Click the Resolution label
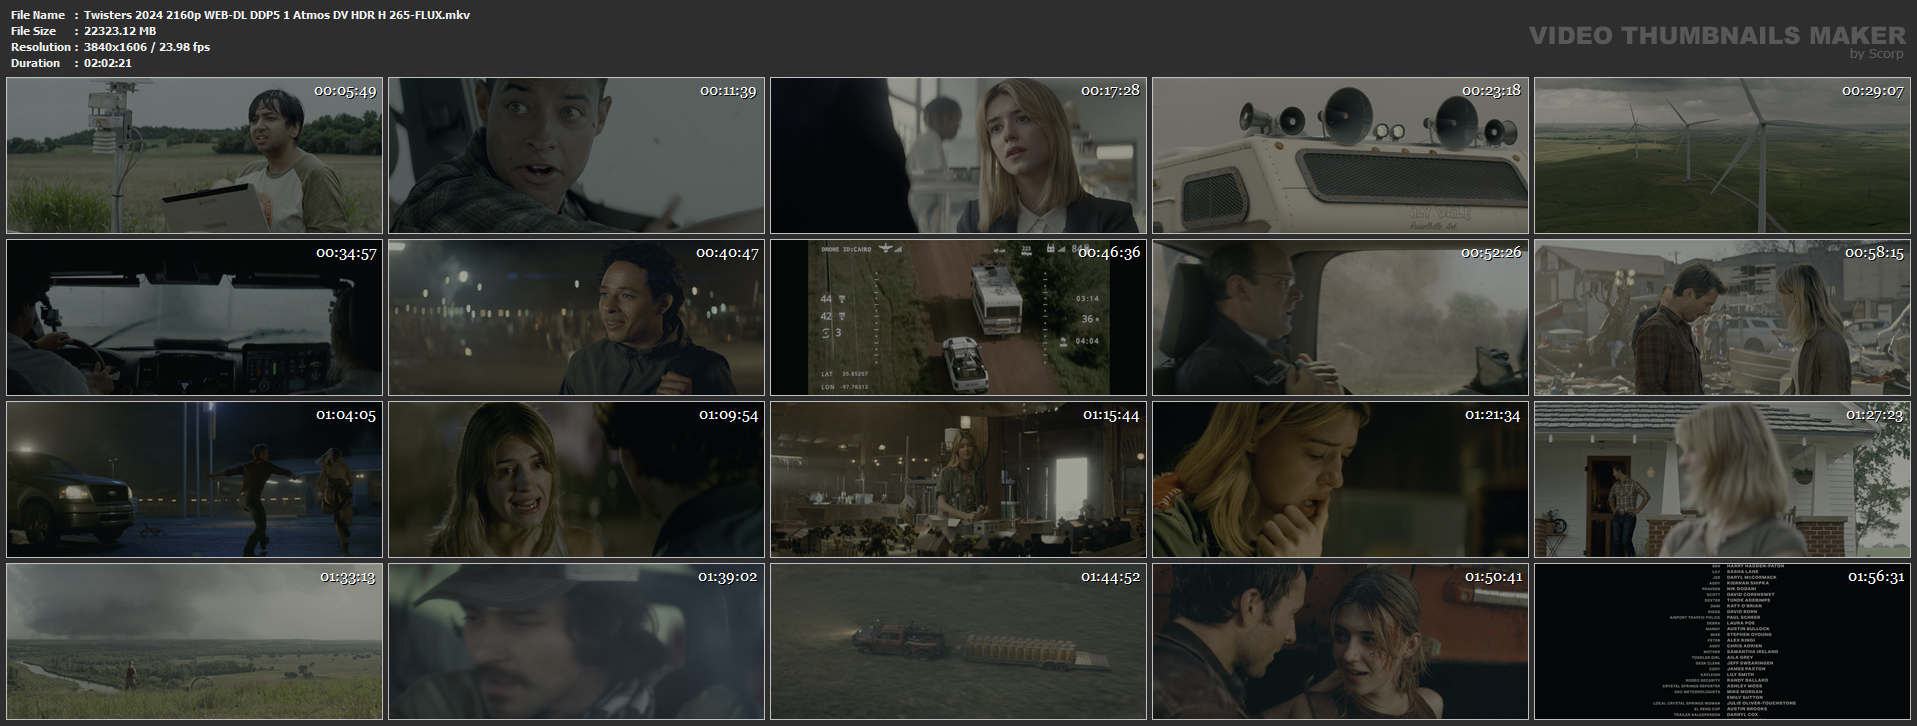Screen dimensions: 1917x726 click(x=41, y=47)
